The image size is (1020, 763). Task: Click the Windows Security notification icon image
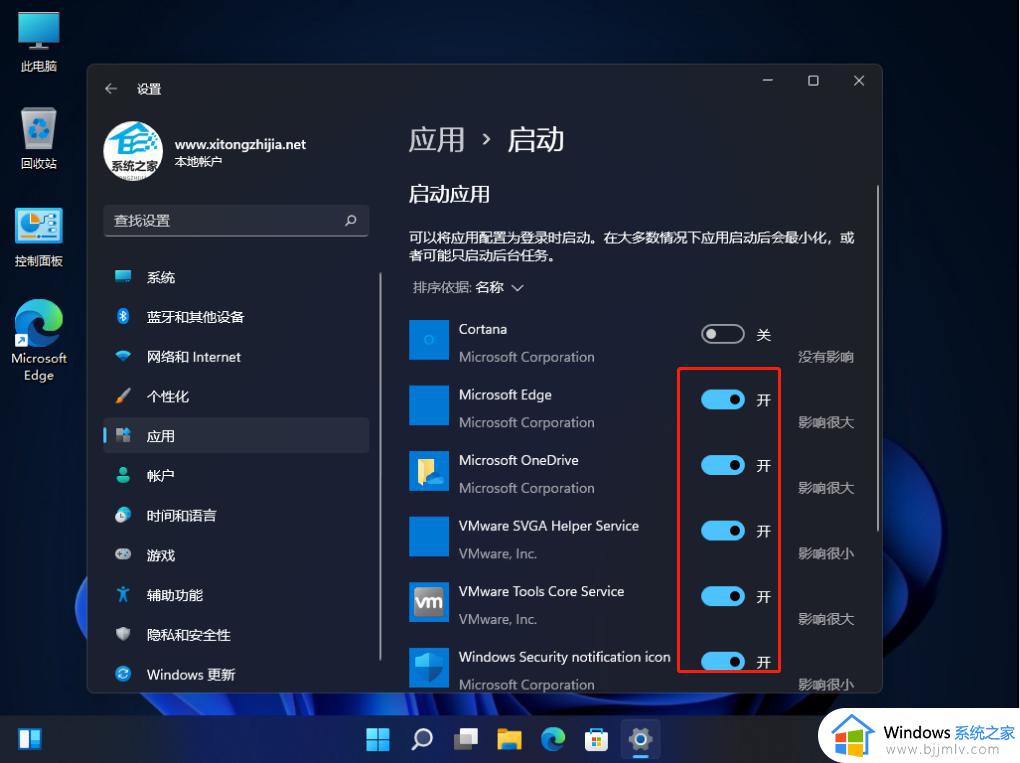click(429, 667)
